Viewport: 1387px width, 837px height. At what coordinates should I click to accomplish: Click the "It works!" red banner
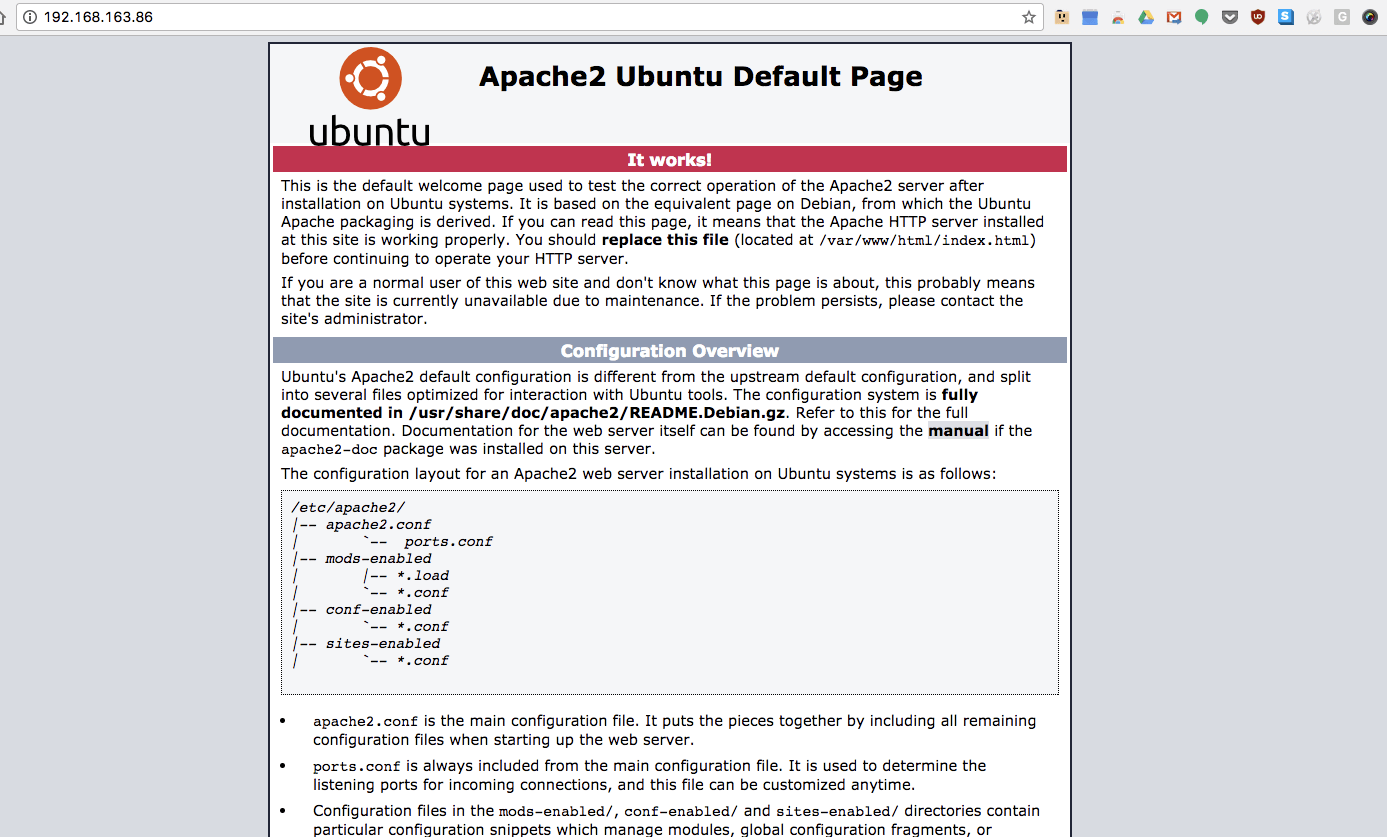pyautogui.click(x=669, y=160)
